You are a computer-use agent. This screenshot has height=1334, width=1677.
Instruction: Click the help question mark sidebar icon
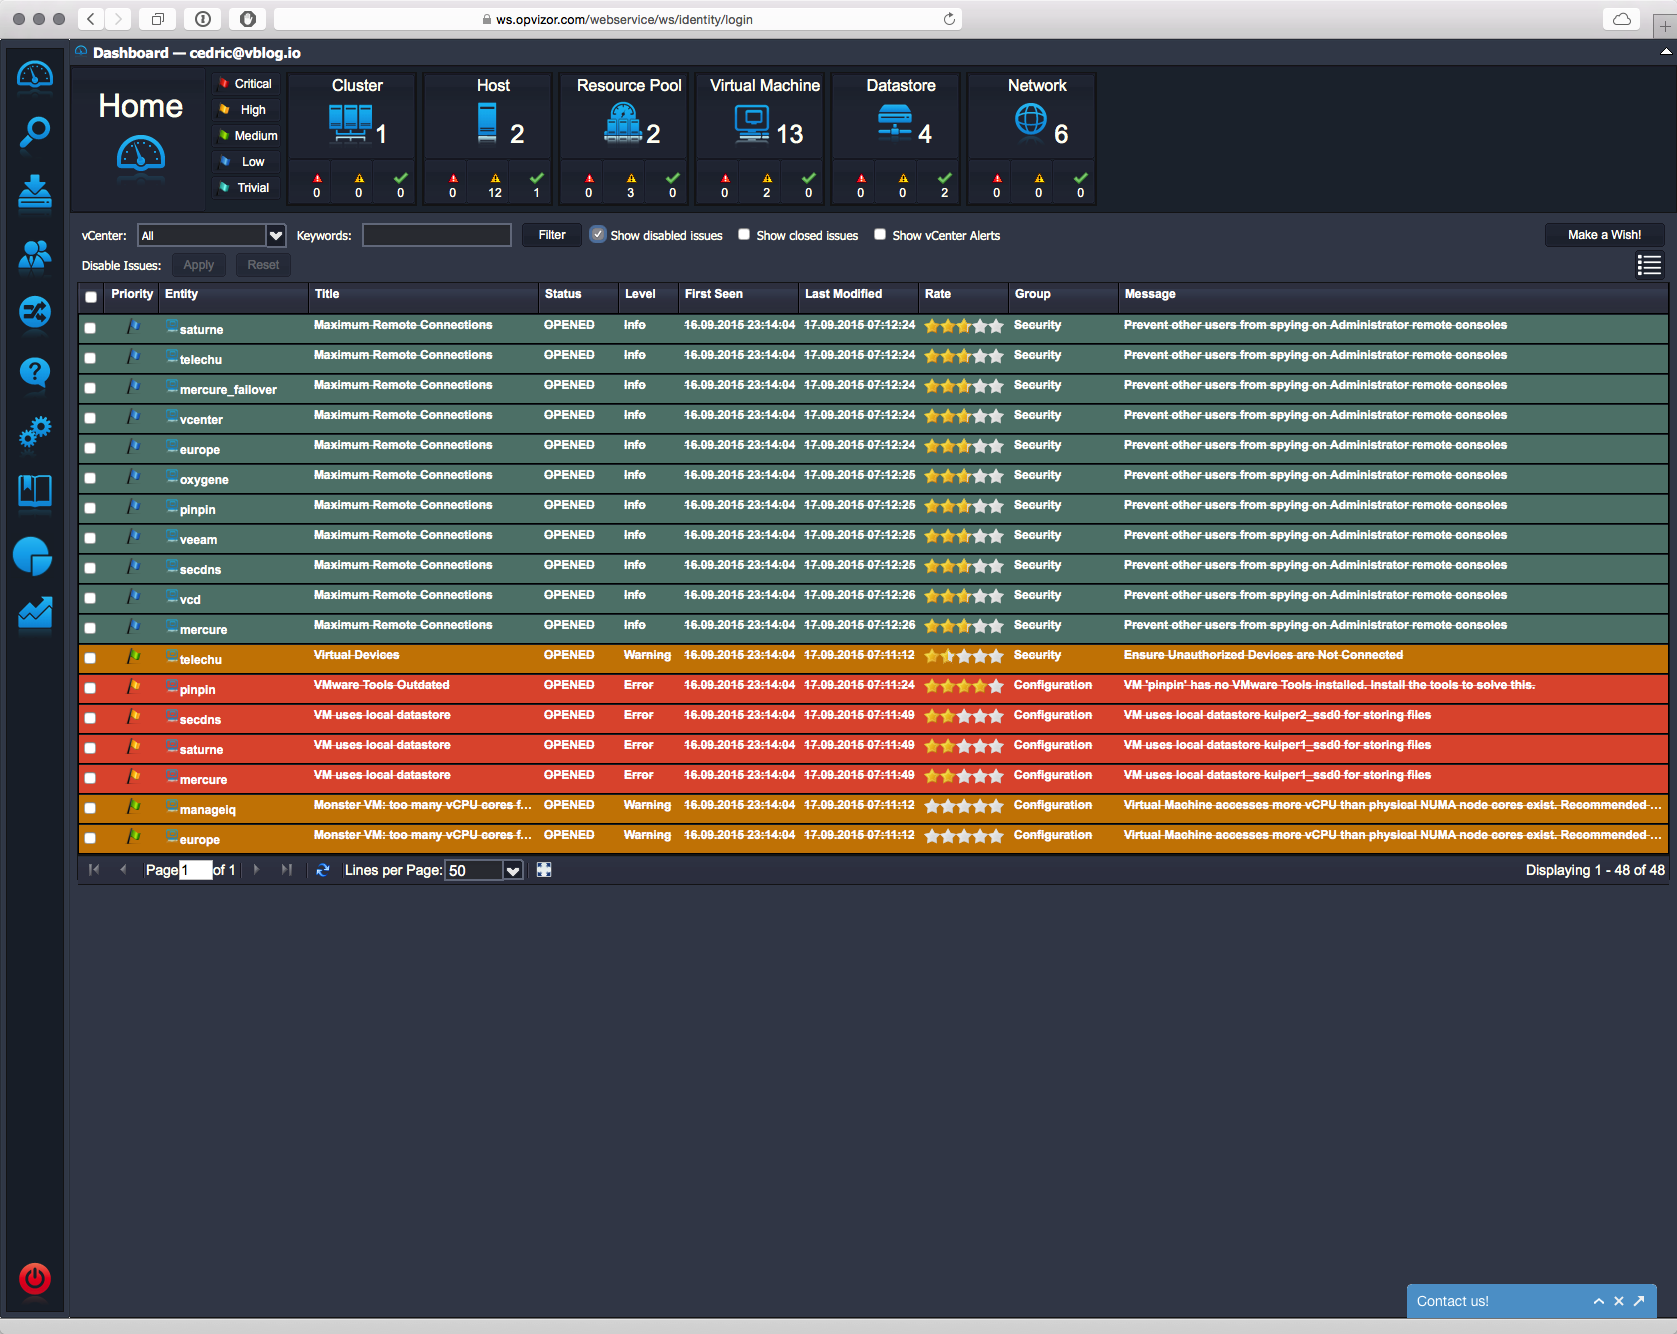point(35,372)
